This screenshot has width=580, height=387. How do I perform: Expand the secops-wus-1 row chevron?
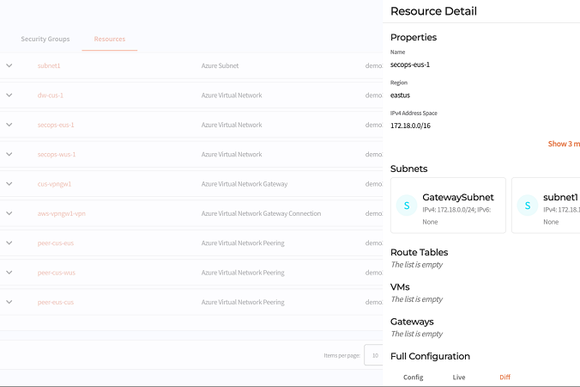(9, 154)
